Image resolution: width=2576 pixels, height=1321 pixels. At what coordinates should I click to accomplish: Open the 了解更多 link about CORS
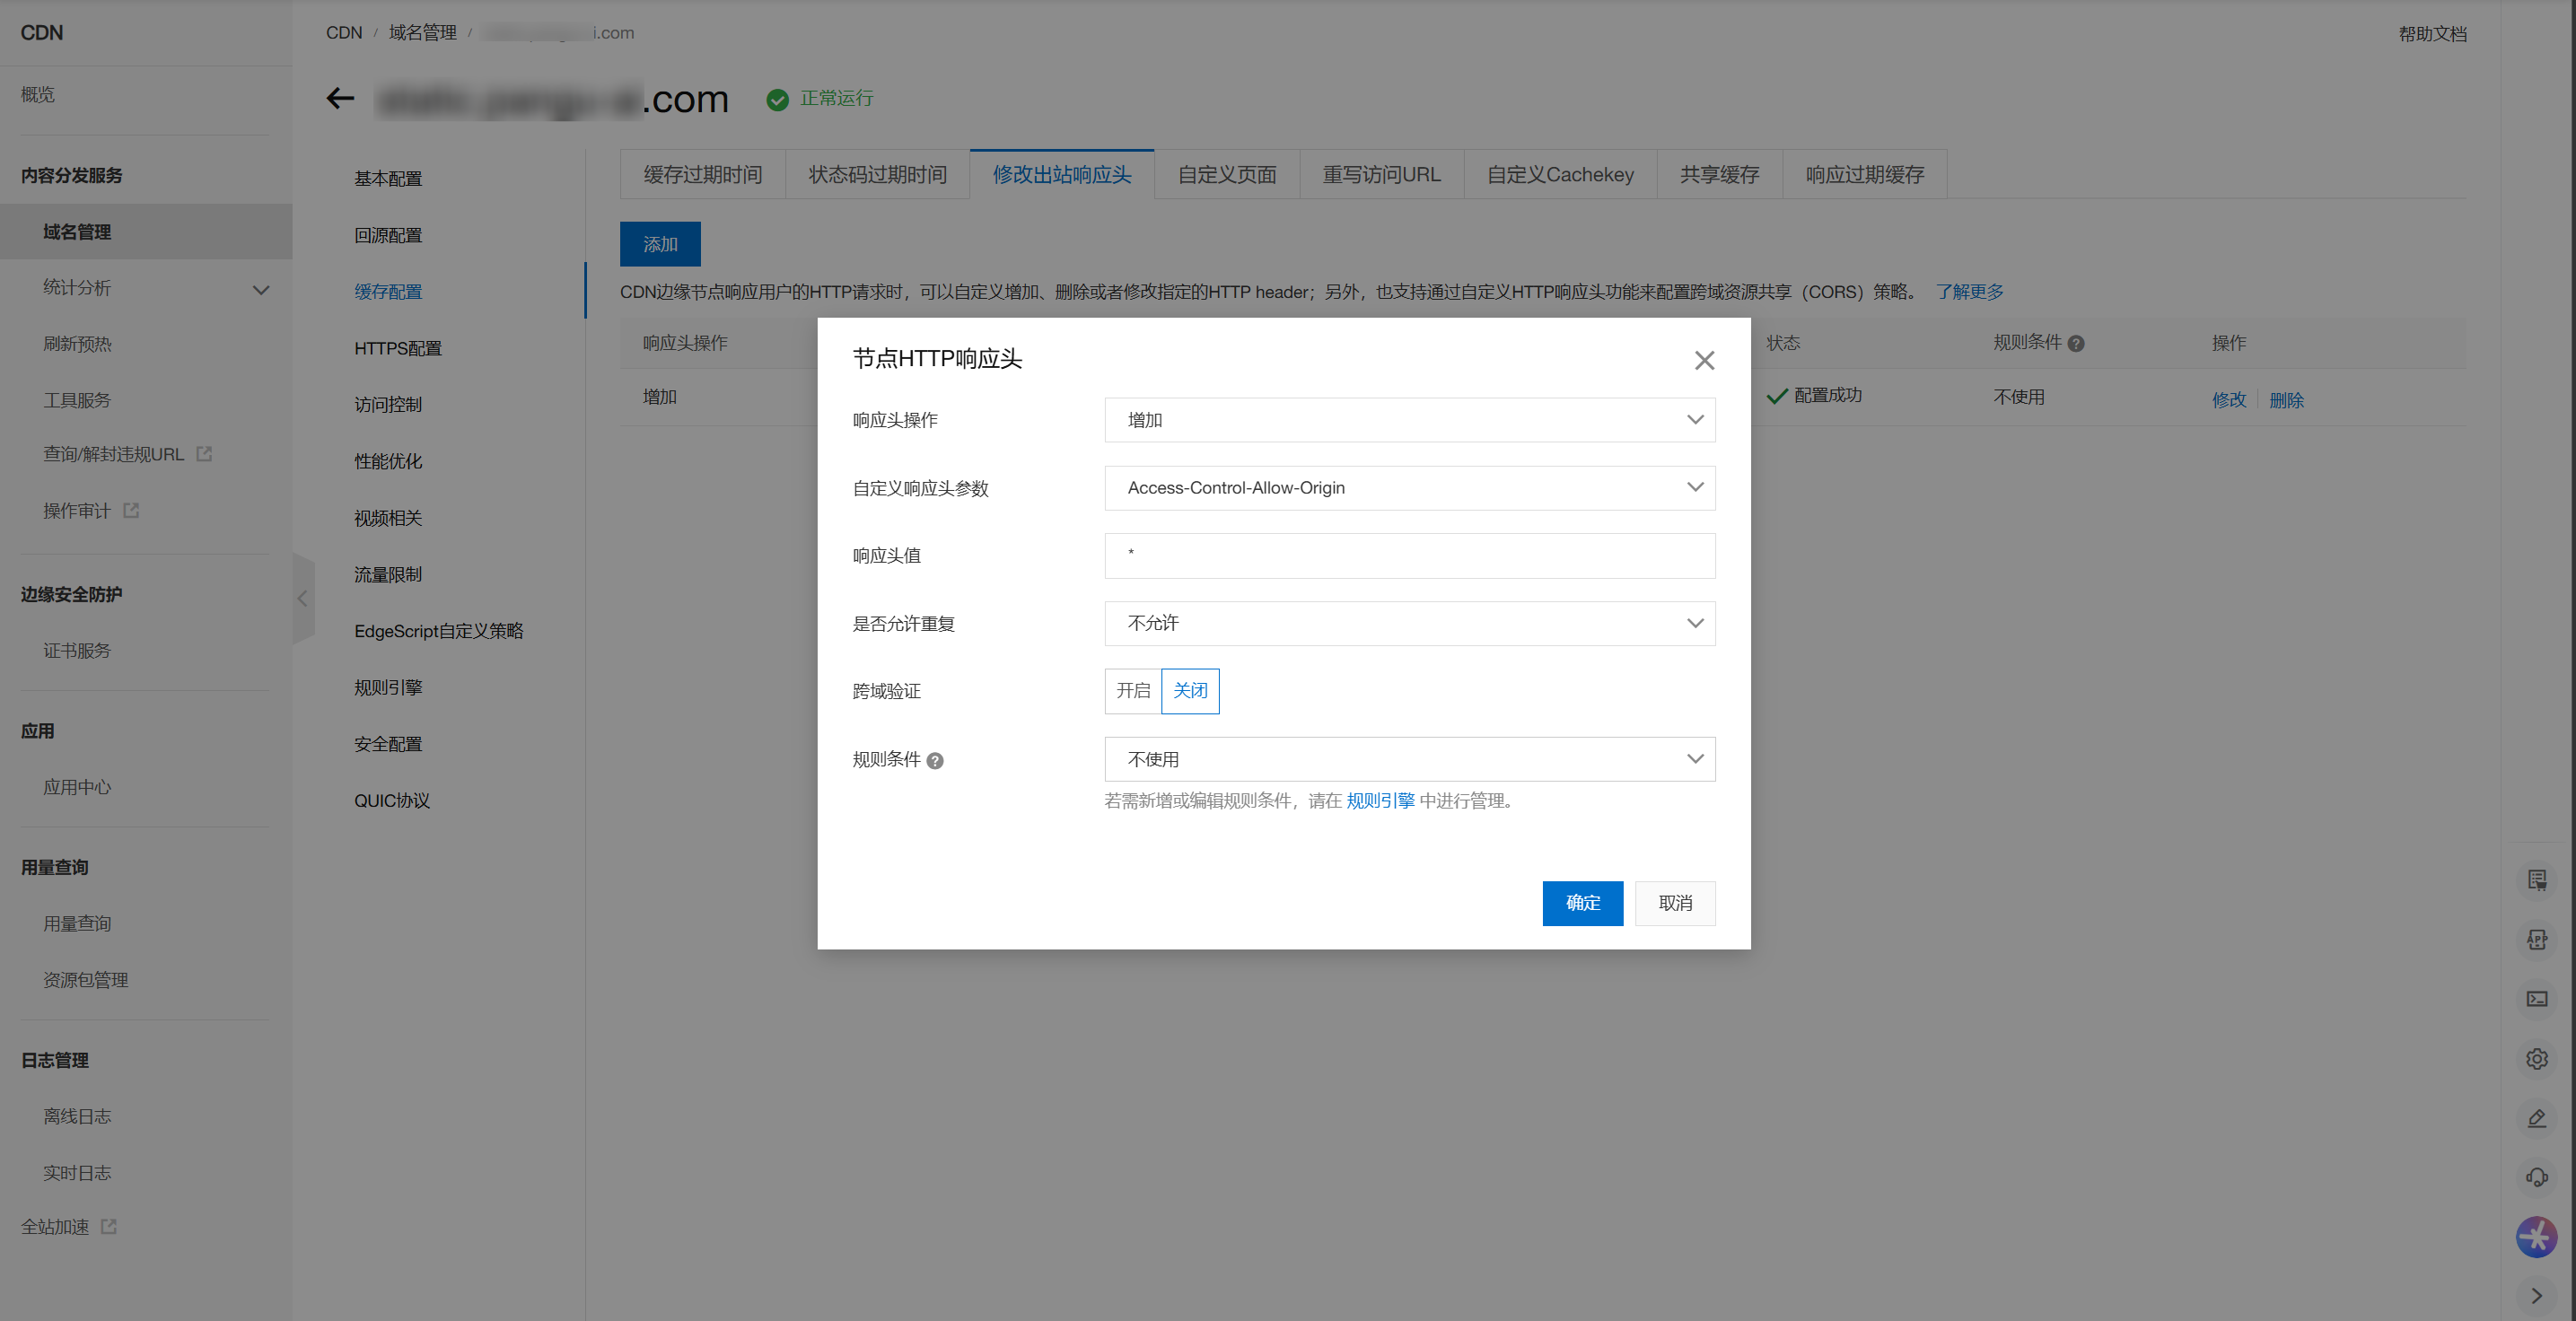pos(1968,291)
